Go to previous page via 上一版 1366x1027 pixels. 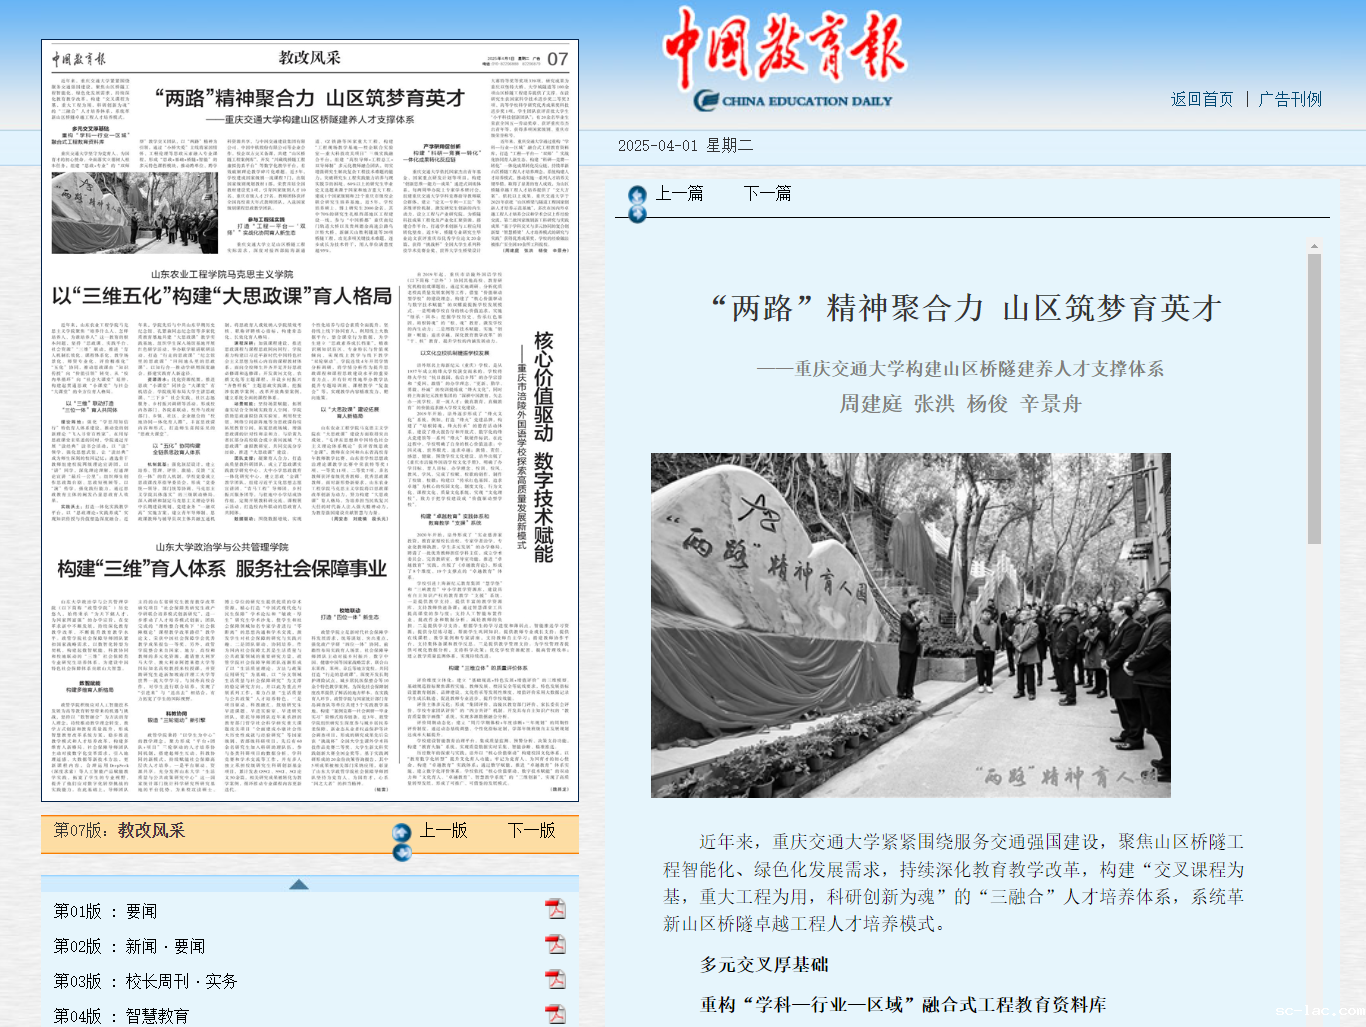point(443,830)
